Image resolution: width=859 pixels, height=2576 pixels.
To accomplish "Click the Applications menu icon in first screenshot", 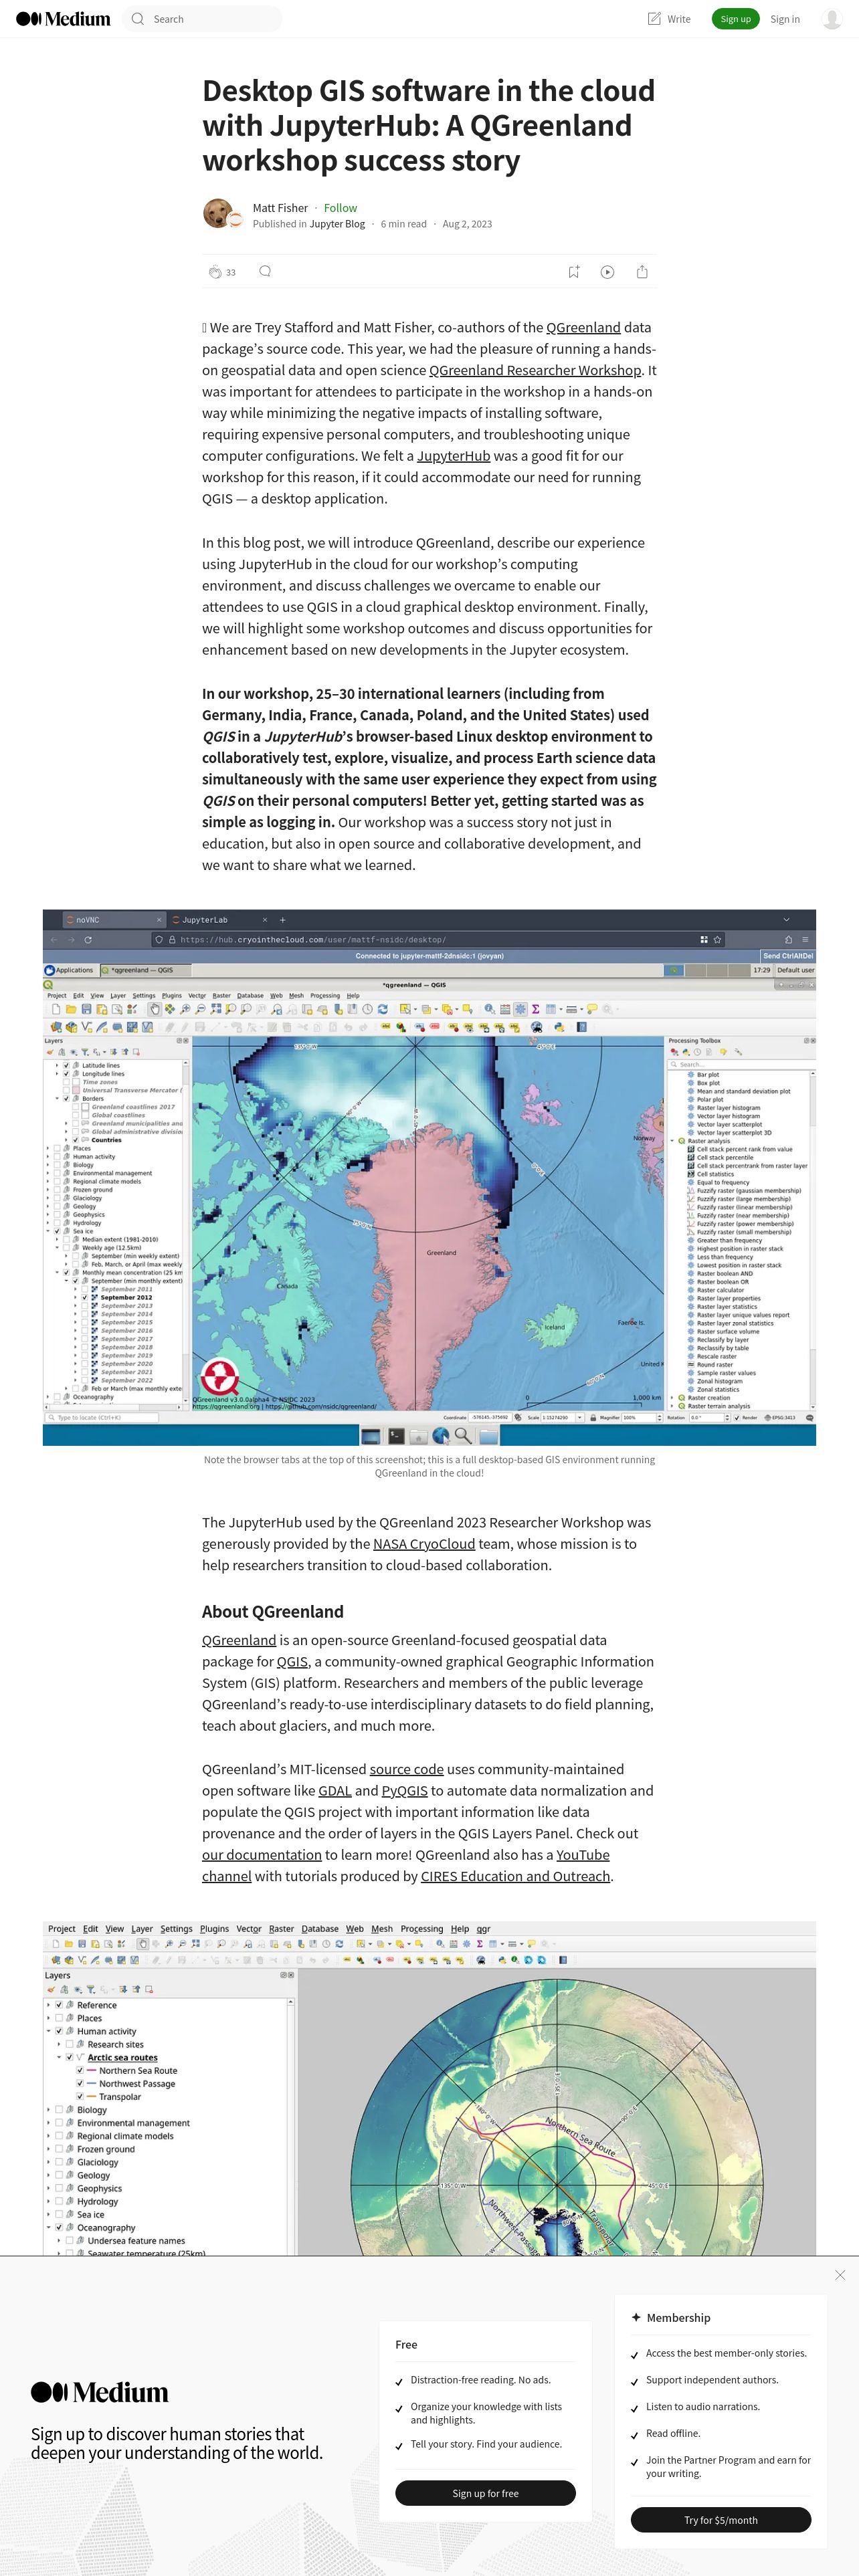I will [x=50, y=970].
